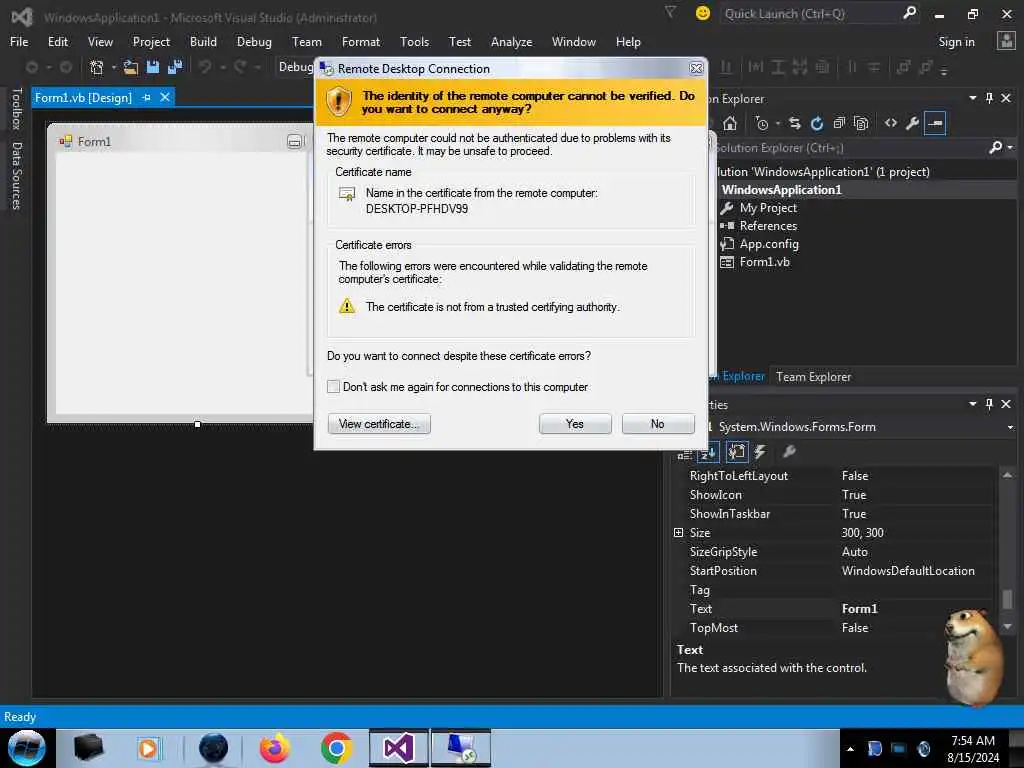
Task: Open the File menu
Action: 19,42
